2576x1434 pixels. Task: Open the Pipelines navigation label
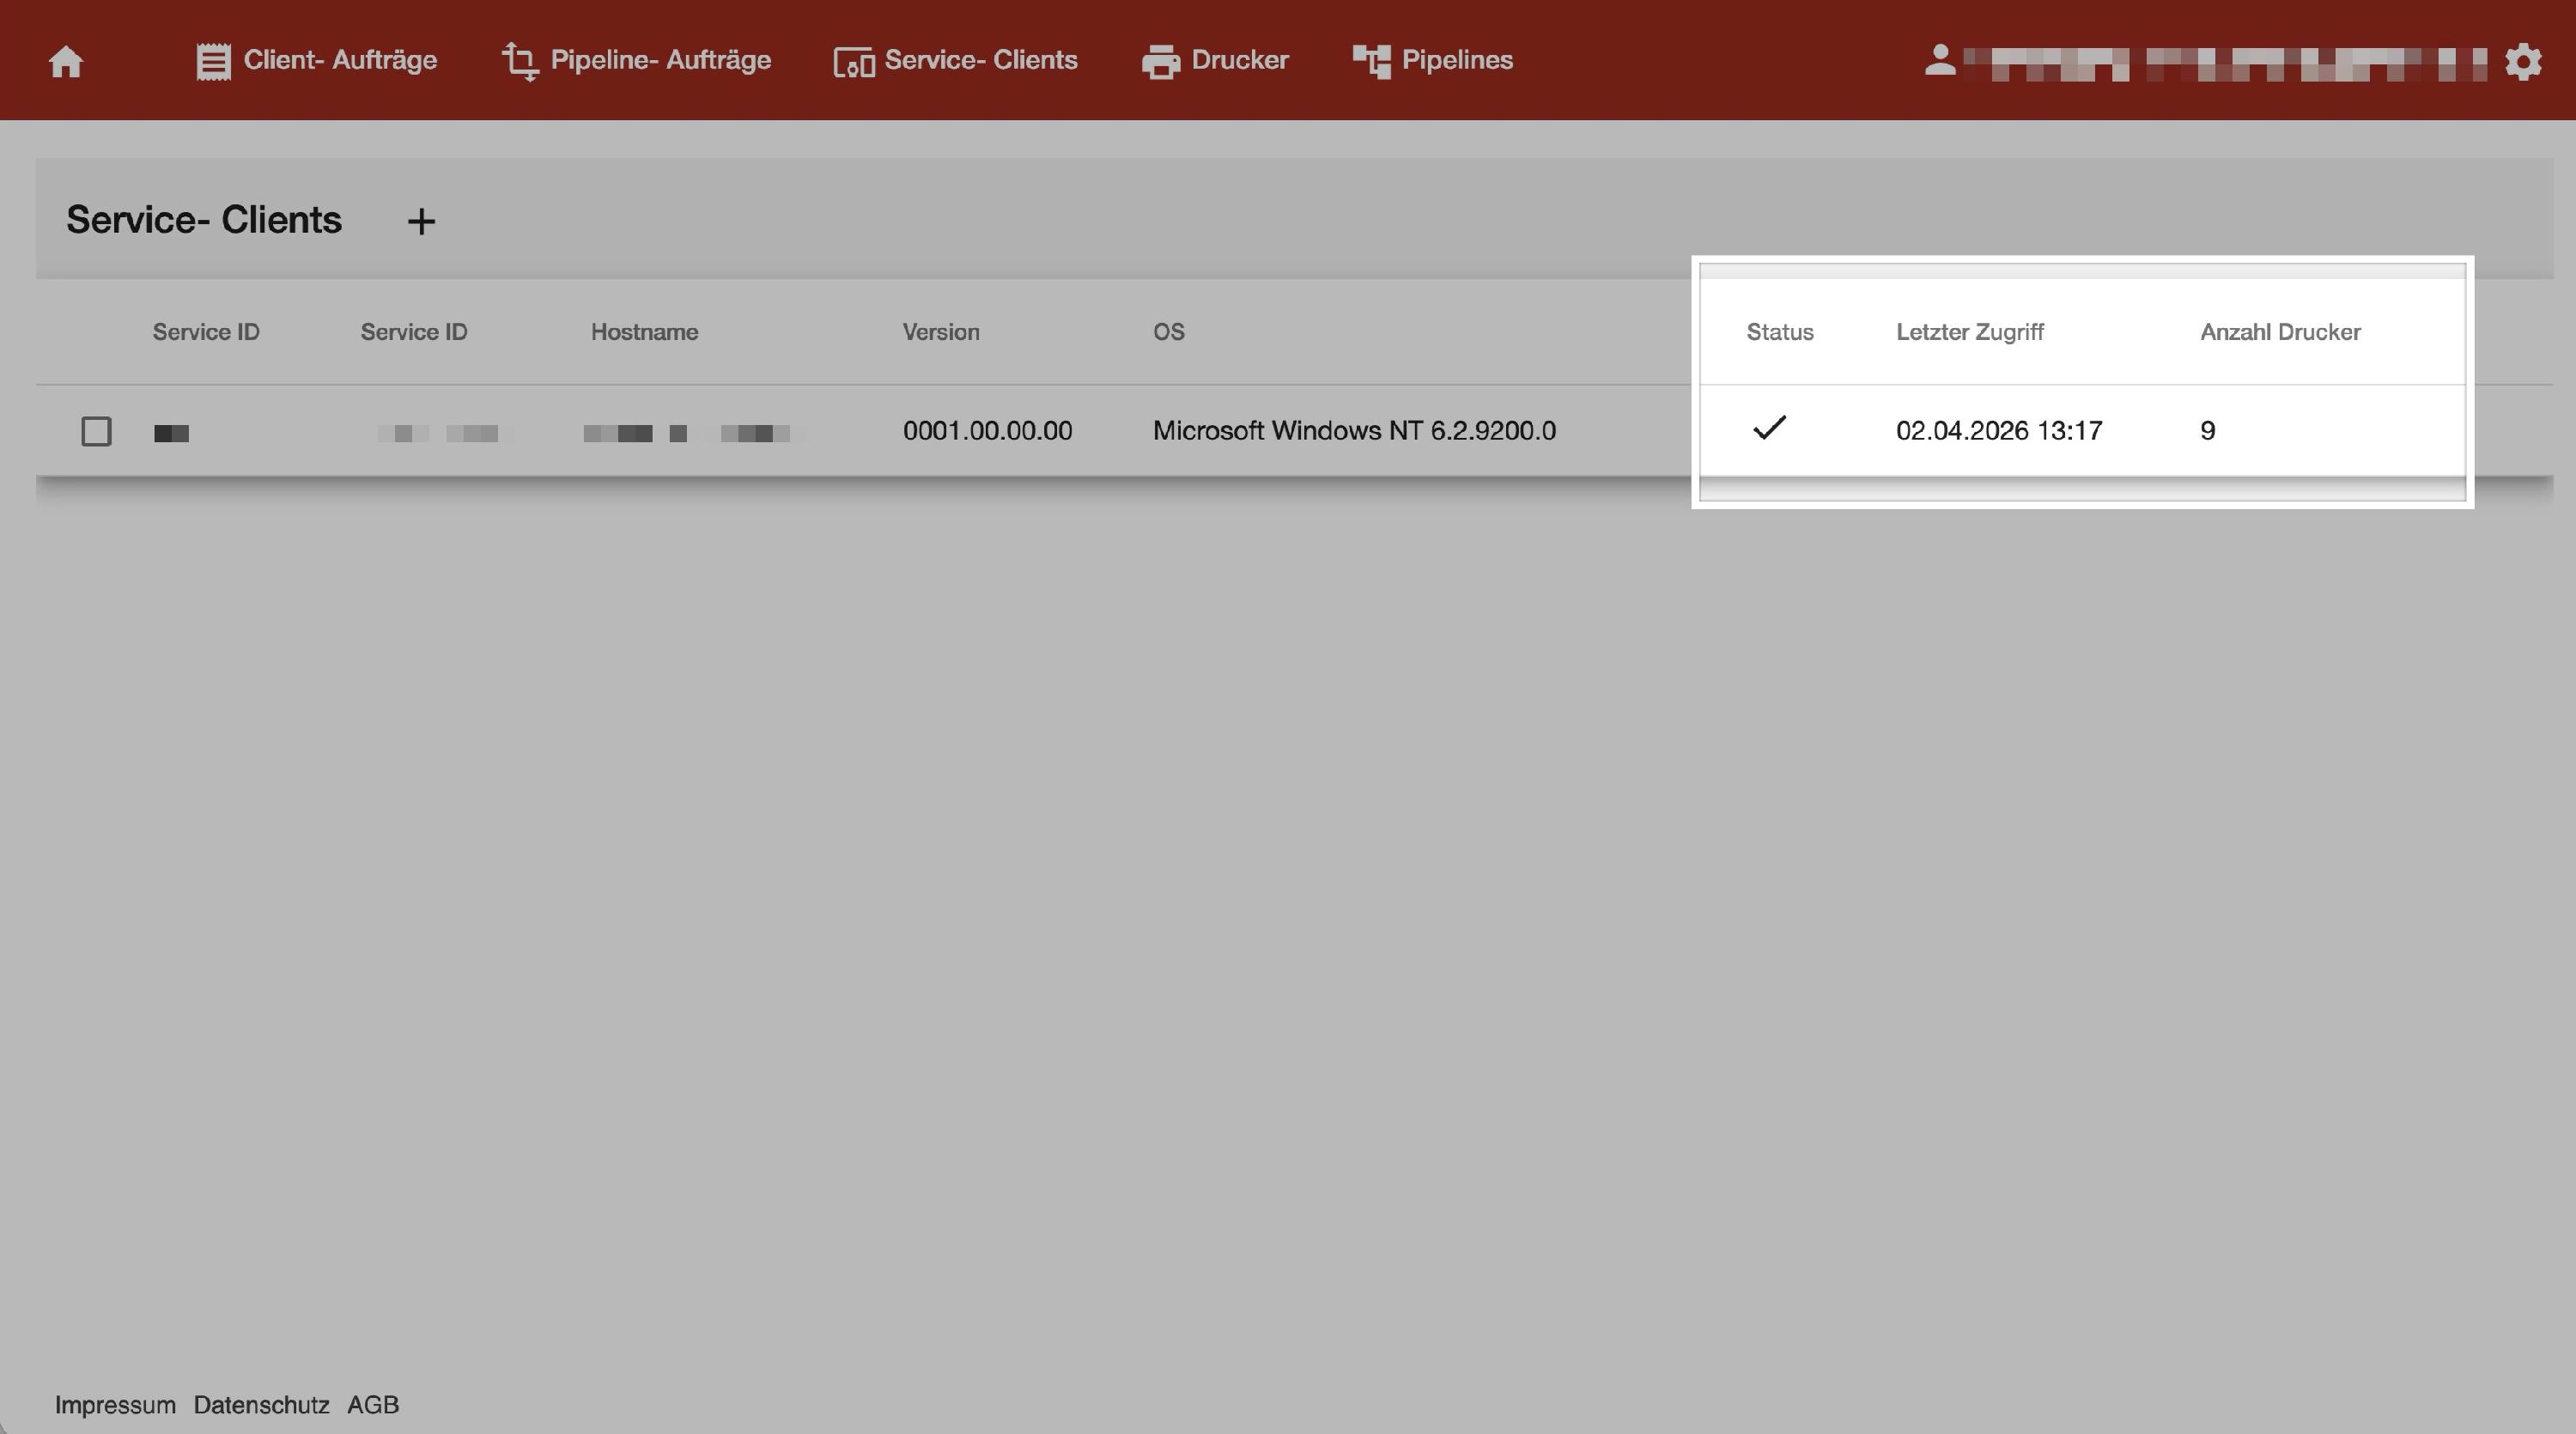1457,60
